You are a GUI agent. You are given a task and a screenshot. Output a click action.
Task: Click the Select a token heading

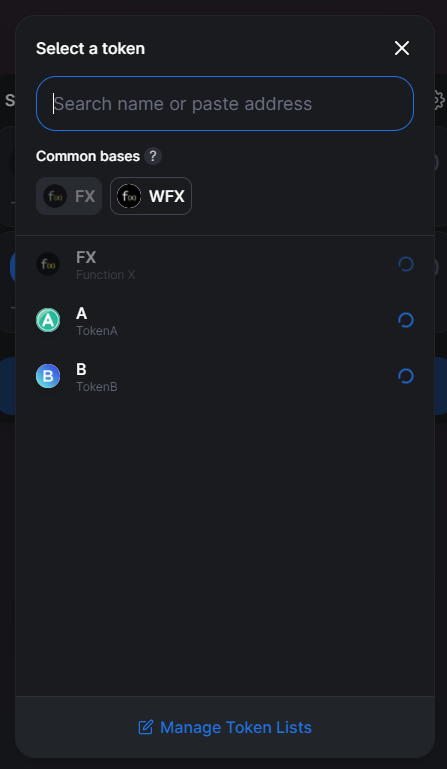click(x=90, y=49)
